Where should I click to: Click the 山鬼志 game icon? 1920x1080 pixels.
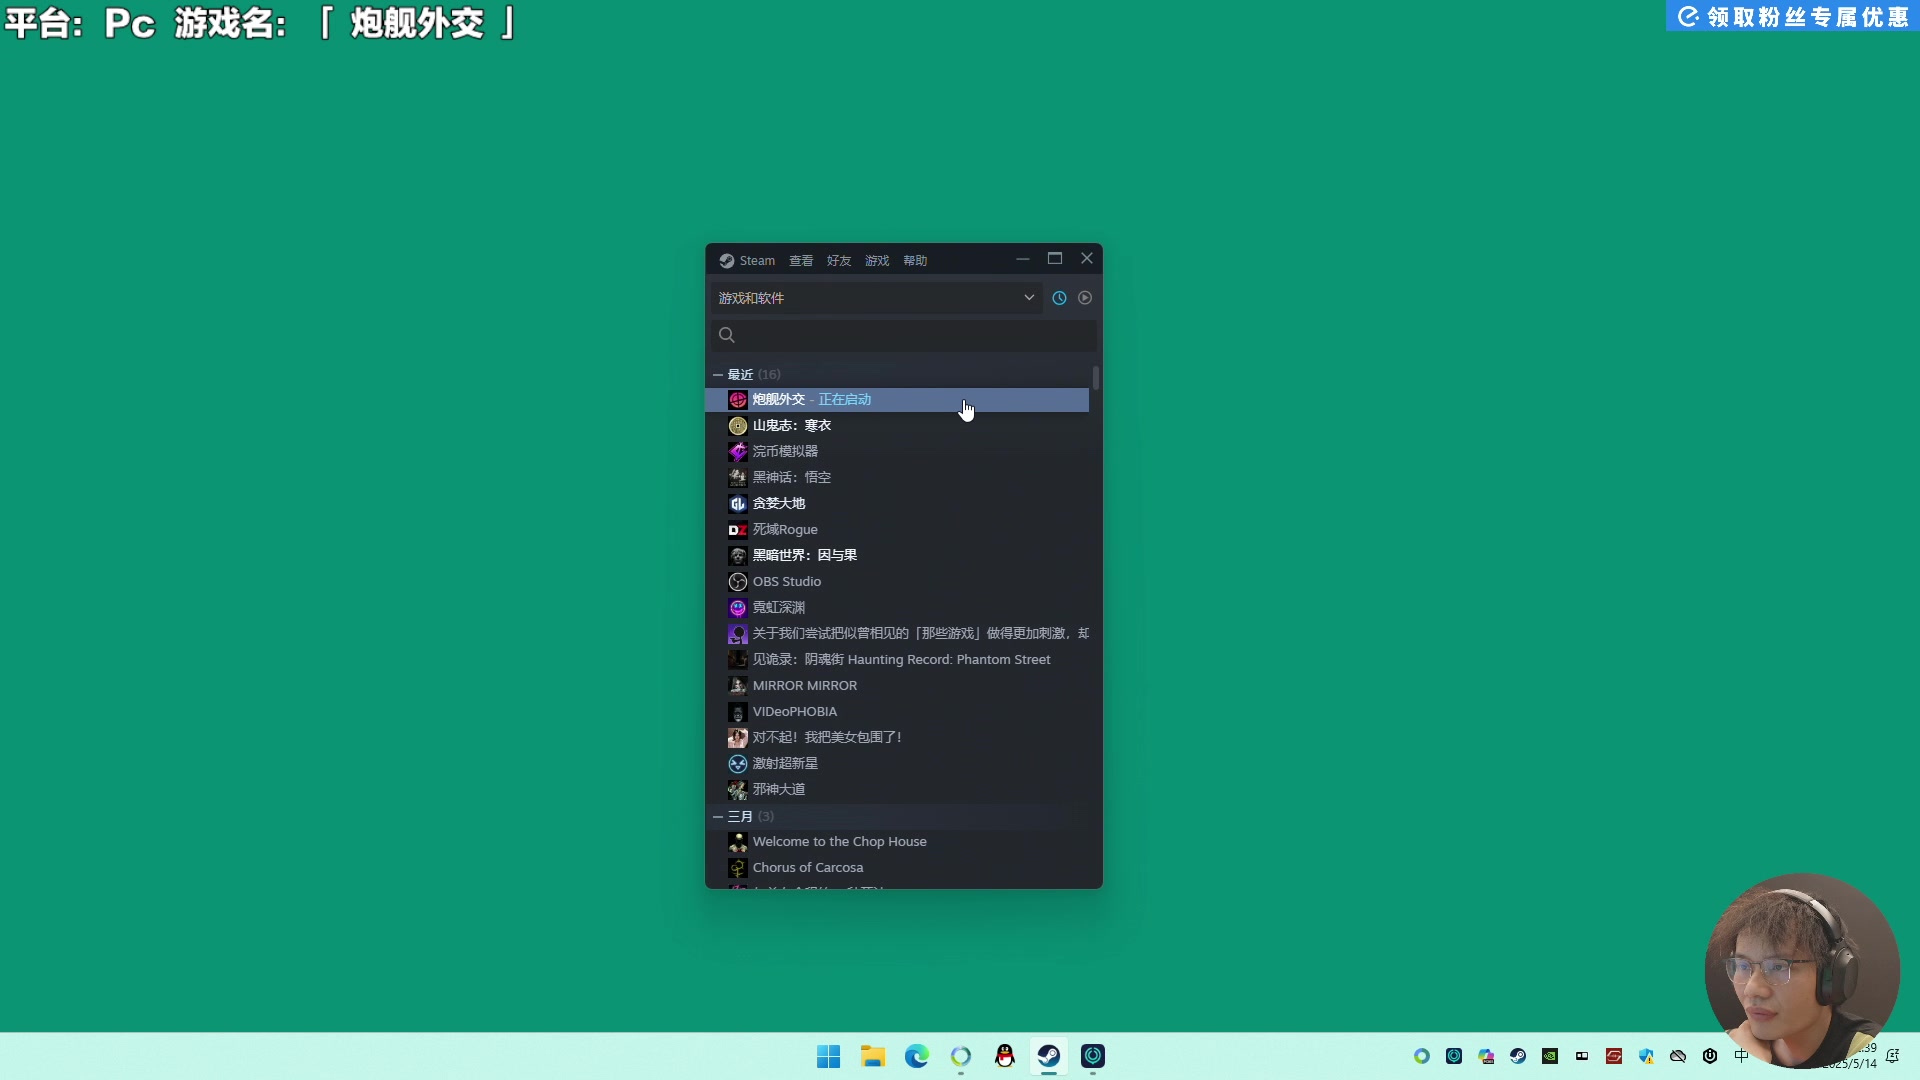pos(738,426)
